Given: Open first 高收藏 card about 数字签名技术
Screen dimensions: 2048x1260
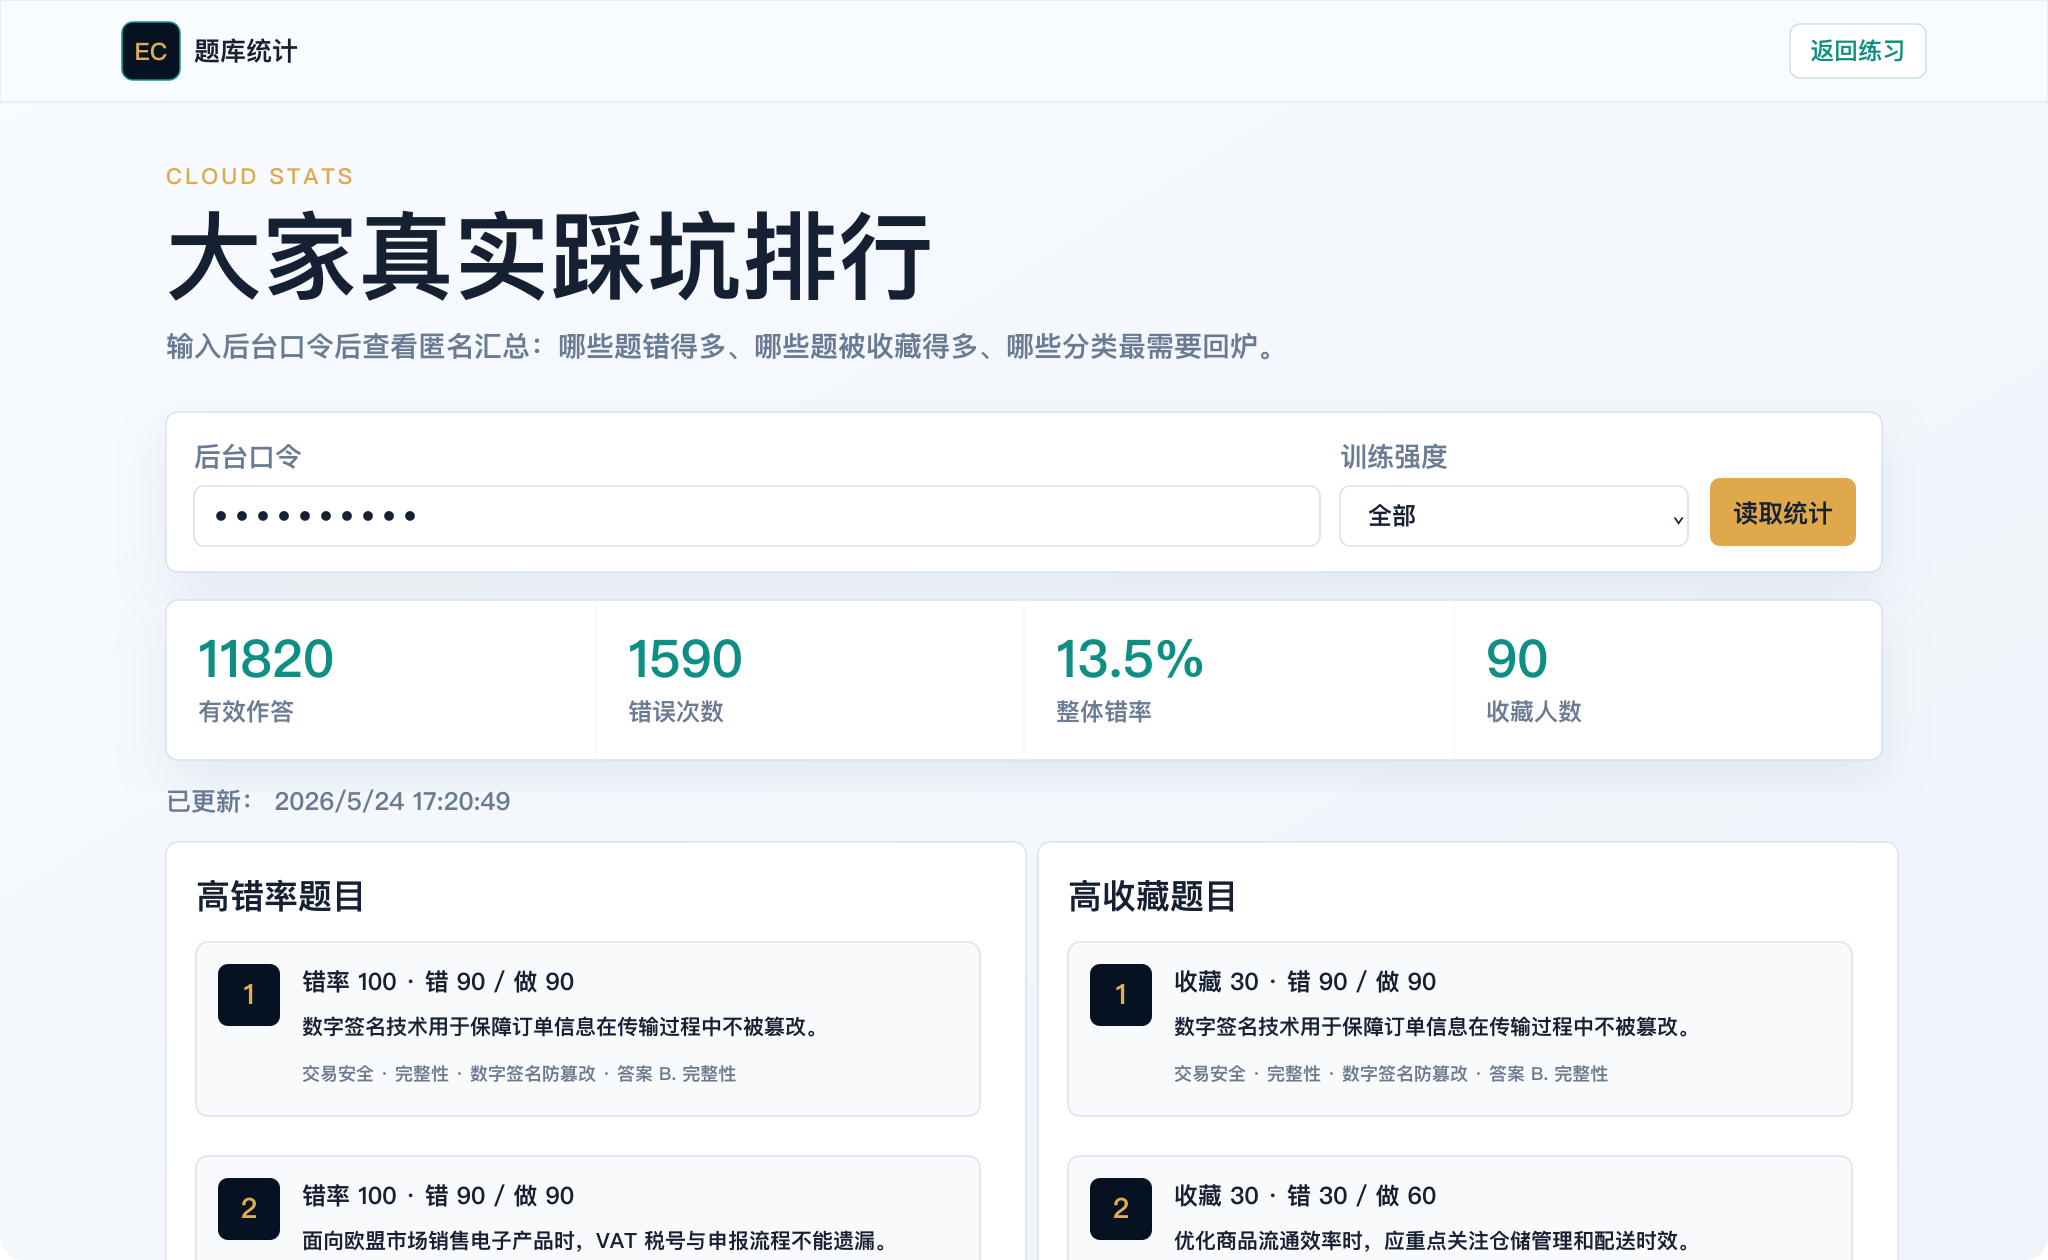Looking at the screenshot, I should click(x=1460, y=1029).
